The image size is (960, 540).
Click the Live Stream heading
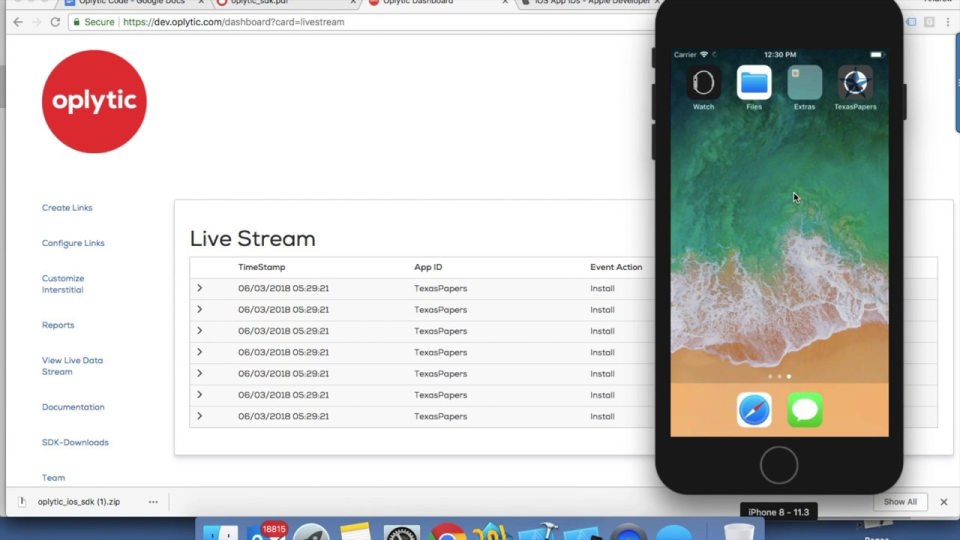(252, 239)
